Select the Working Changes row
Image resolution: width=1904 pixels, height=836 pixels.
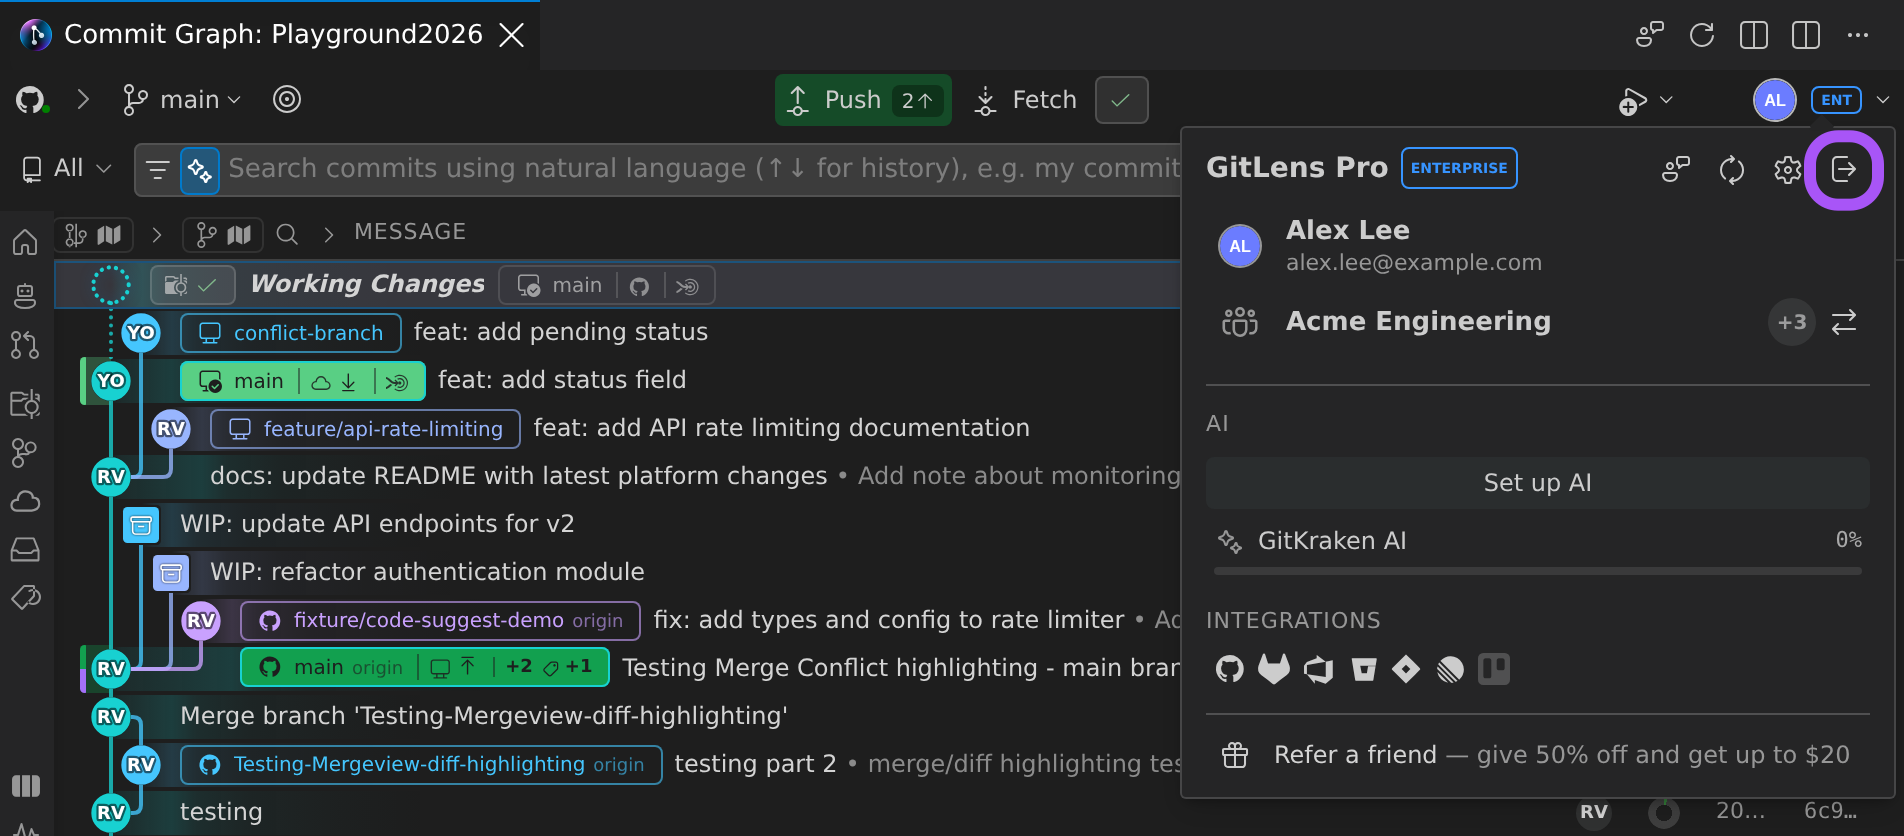point(617,285)
